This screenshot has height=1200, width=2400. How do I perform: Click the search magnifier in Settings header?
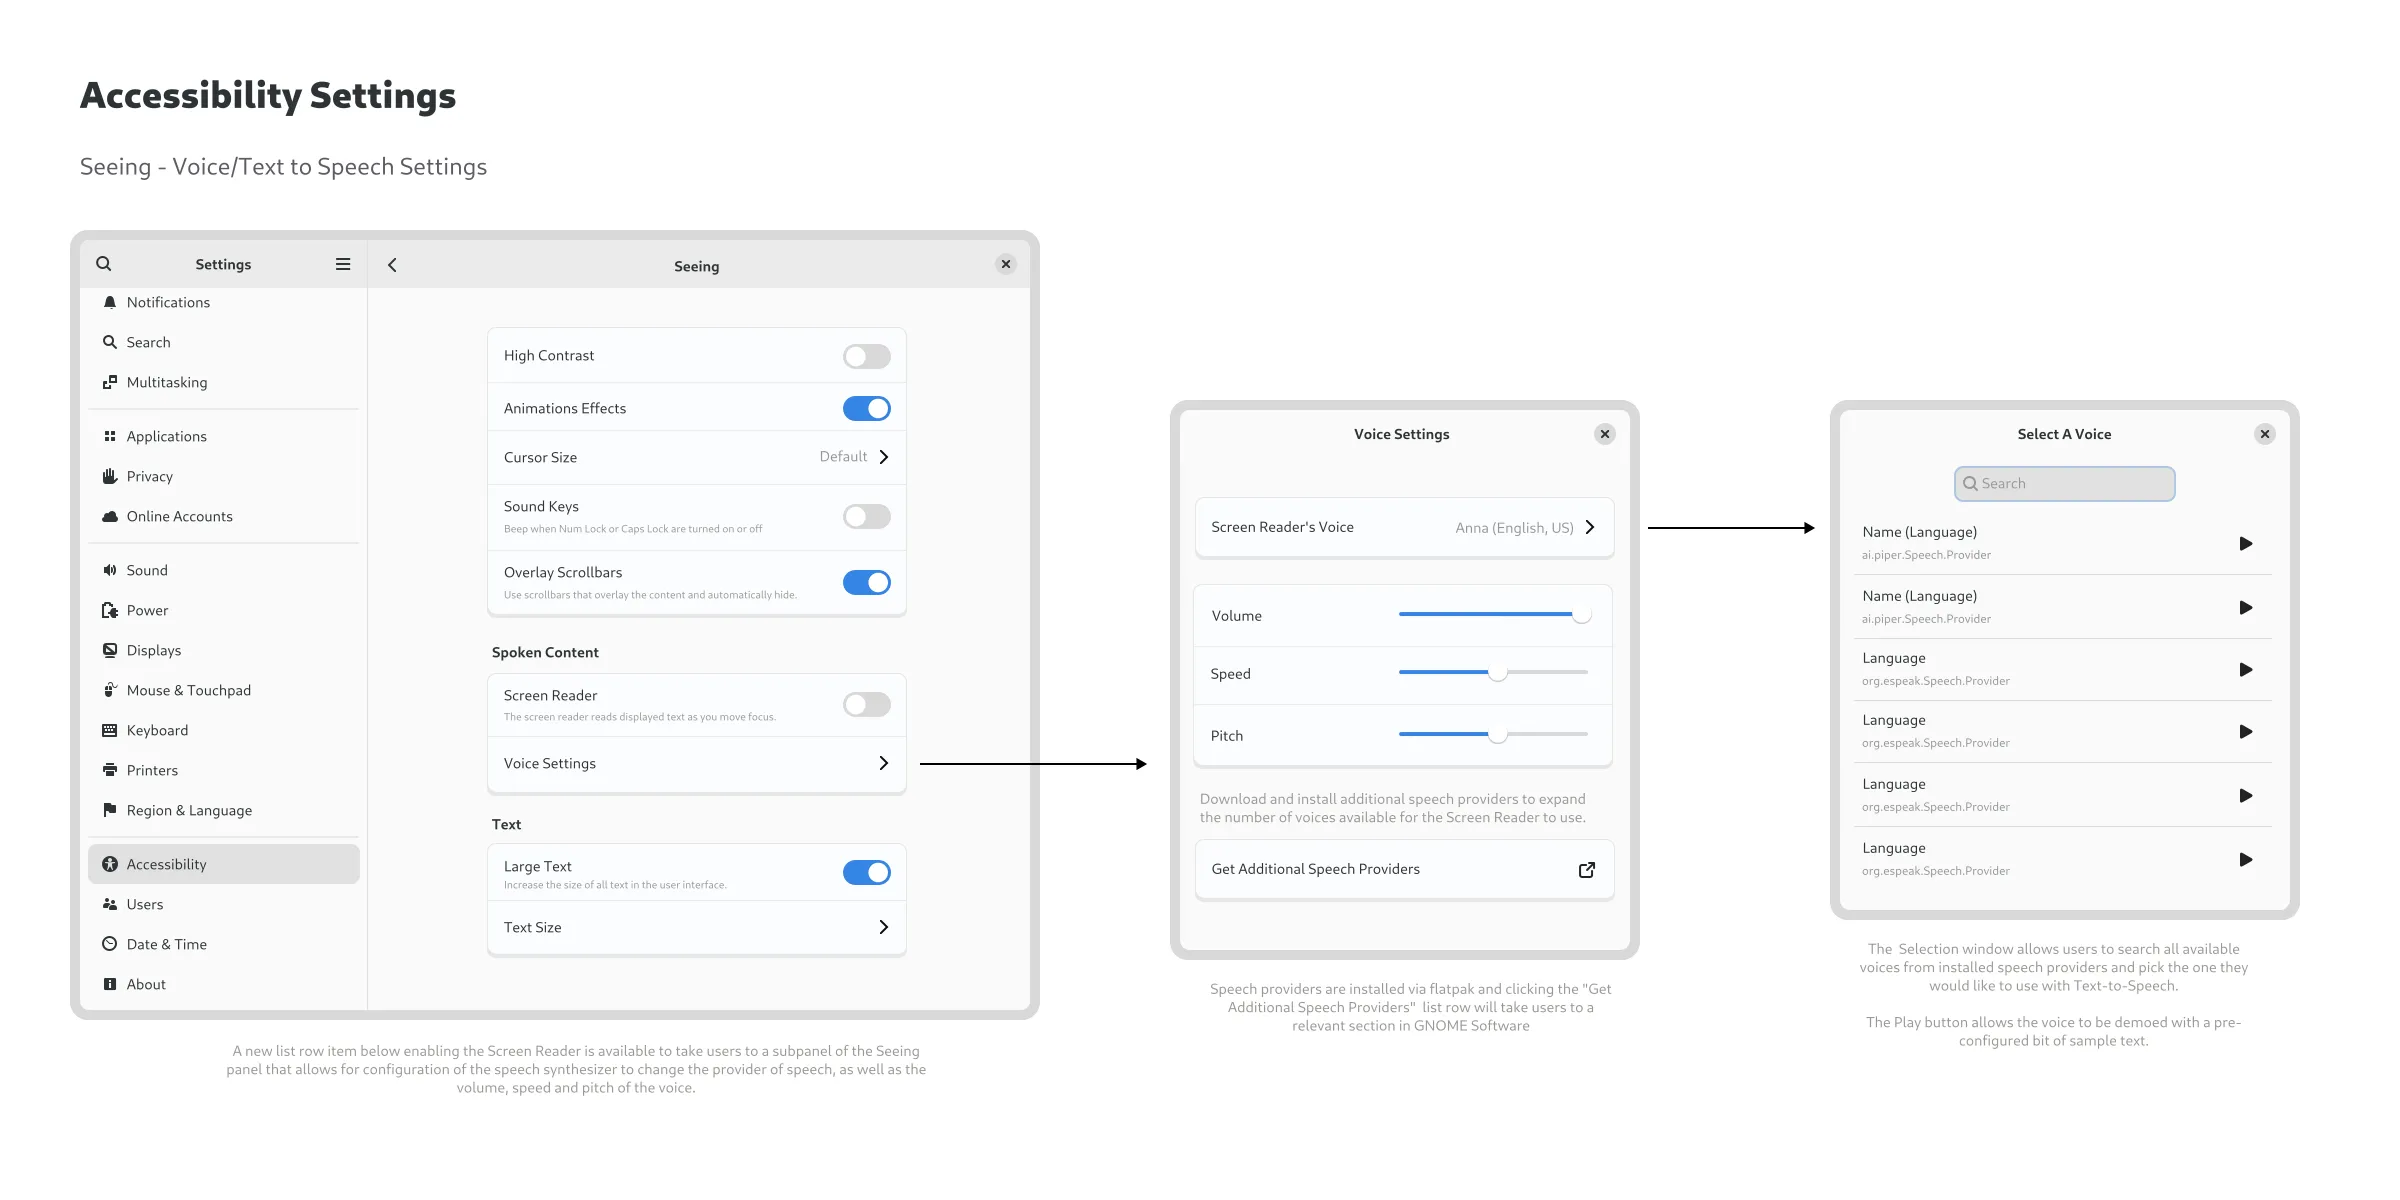point(104,264)
